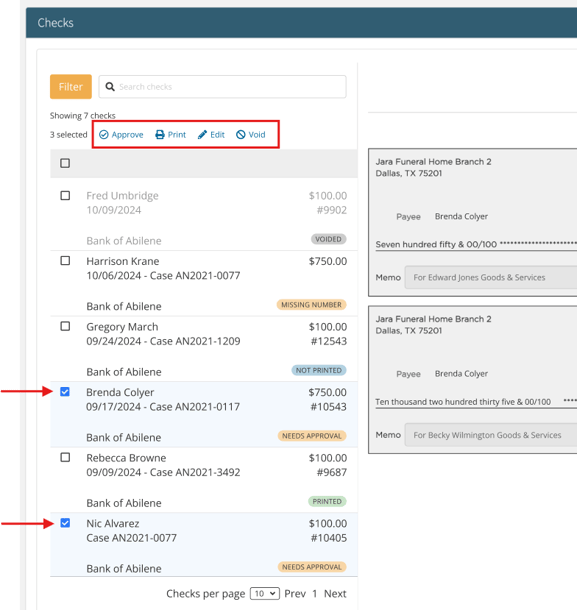Click memo field For Edward Jones Goods & Services

point(491,277)
